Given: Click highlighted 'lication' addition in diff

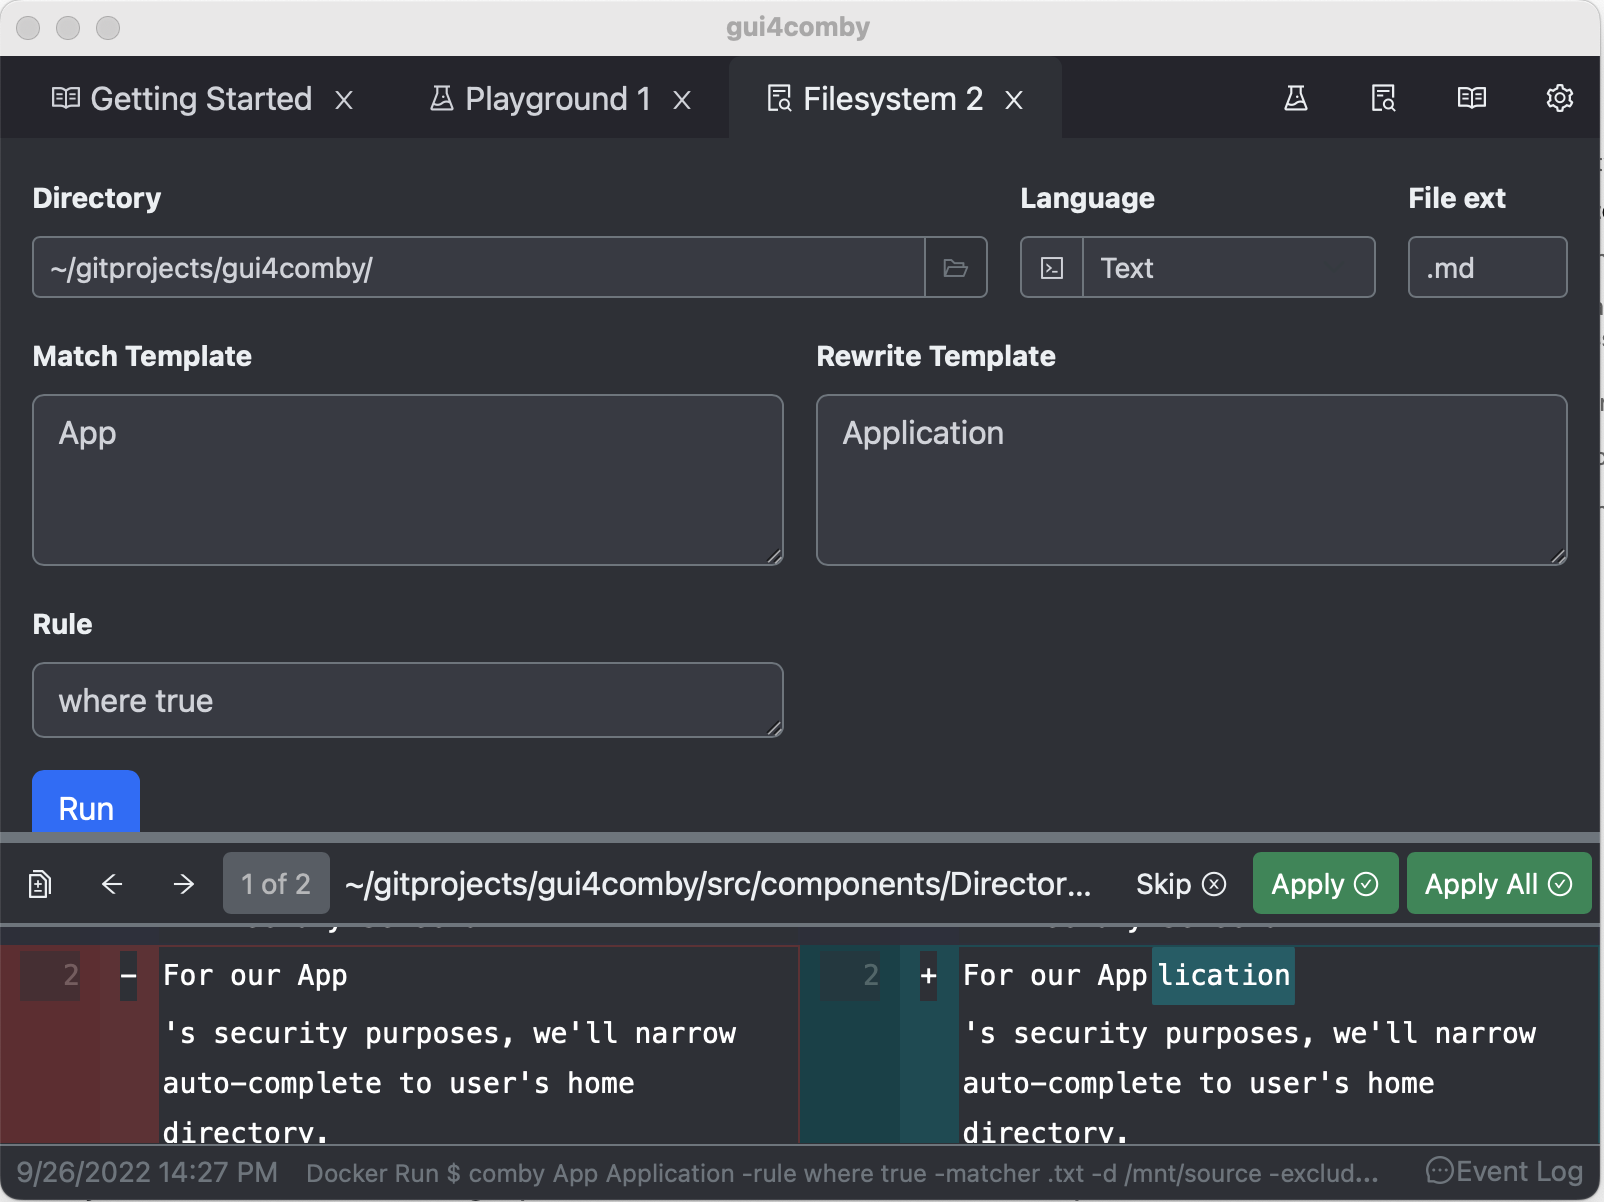Looking at the screenshot, I should [x=1223, y=975].
